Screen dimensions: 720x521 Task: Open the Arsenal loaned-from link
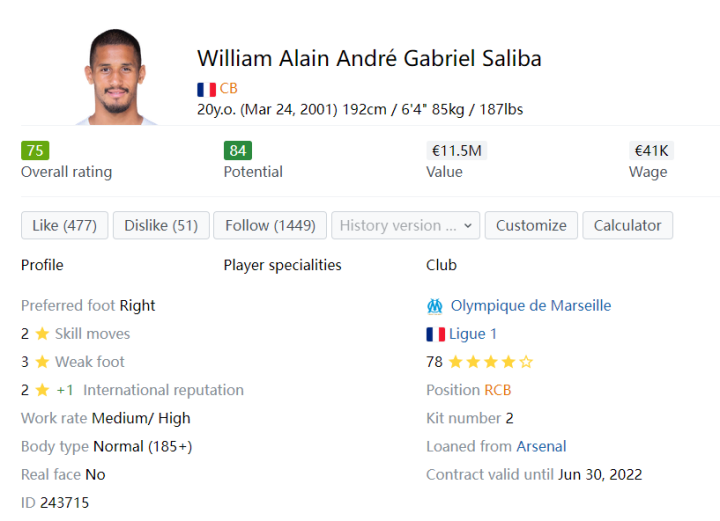[541, 446]
